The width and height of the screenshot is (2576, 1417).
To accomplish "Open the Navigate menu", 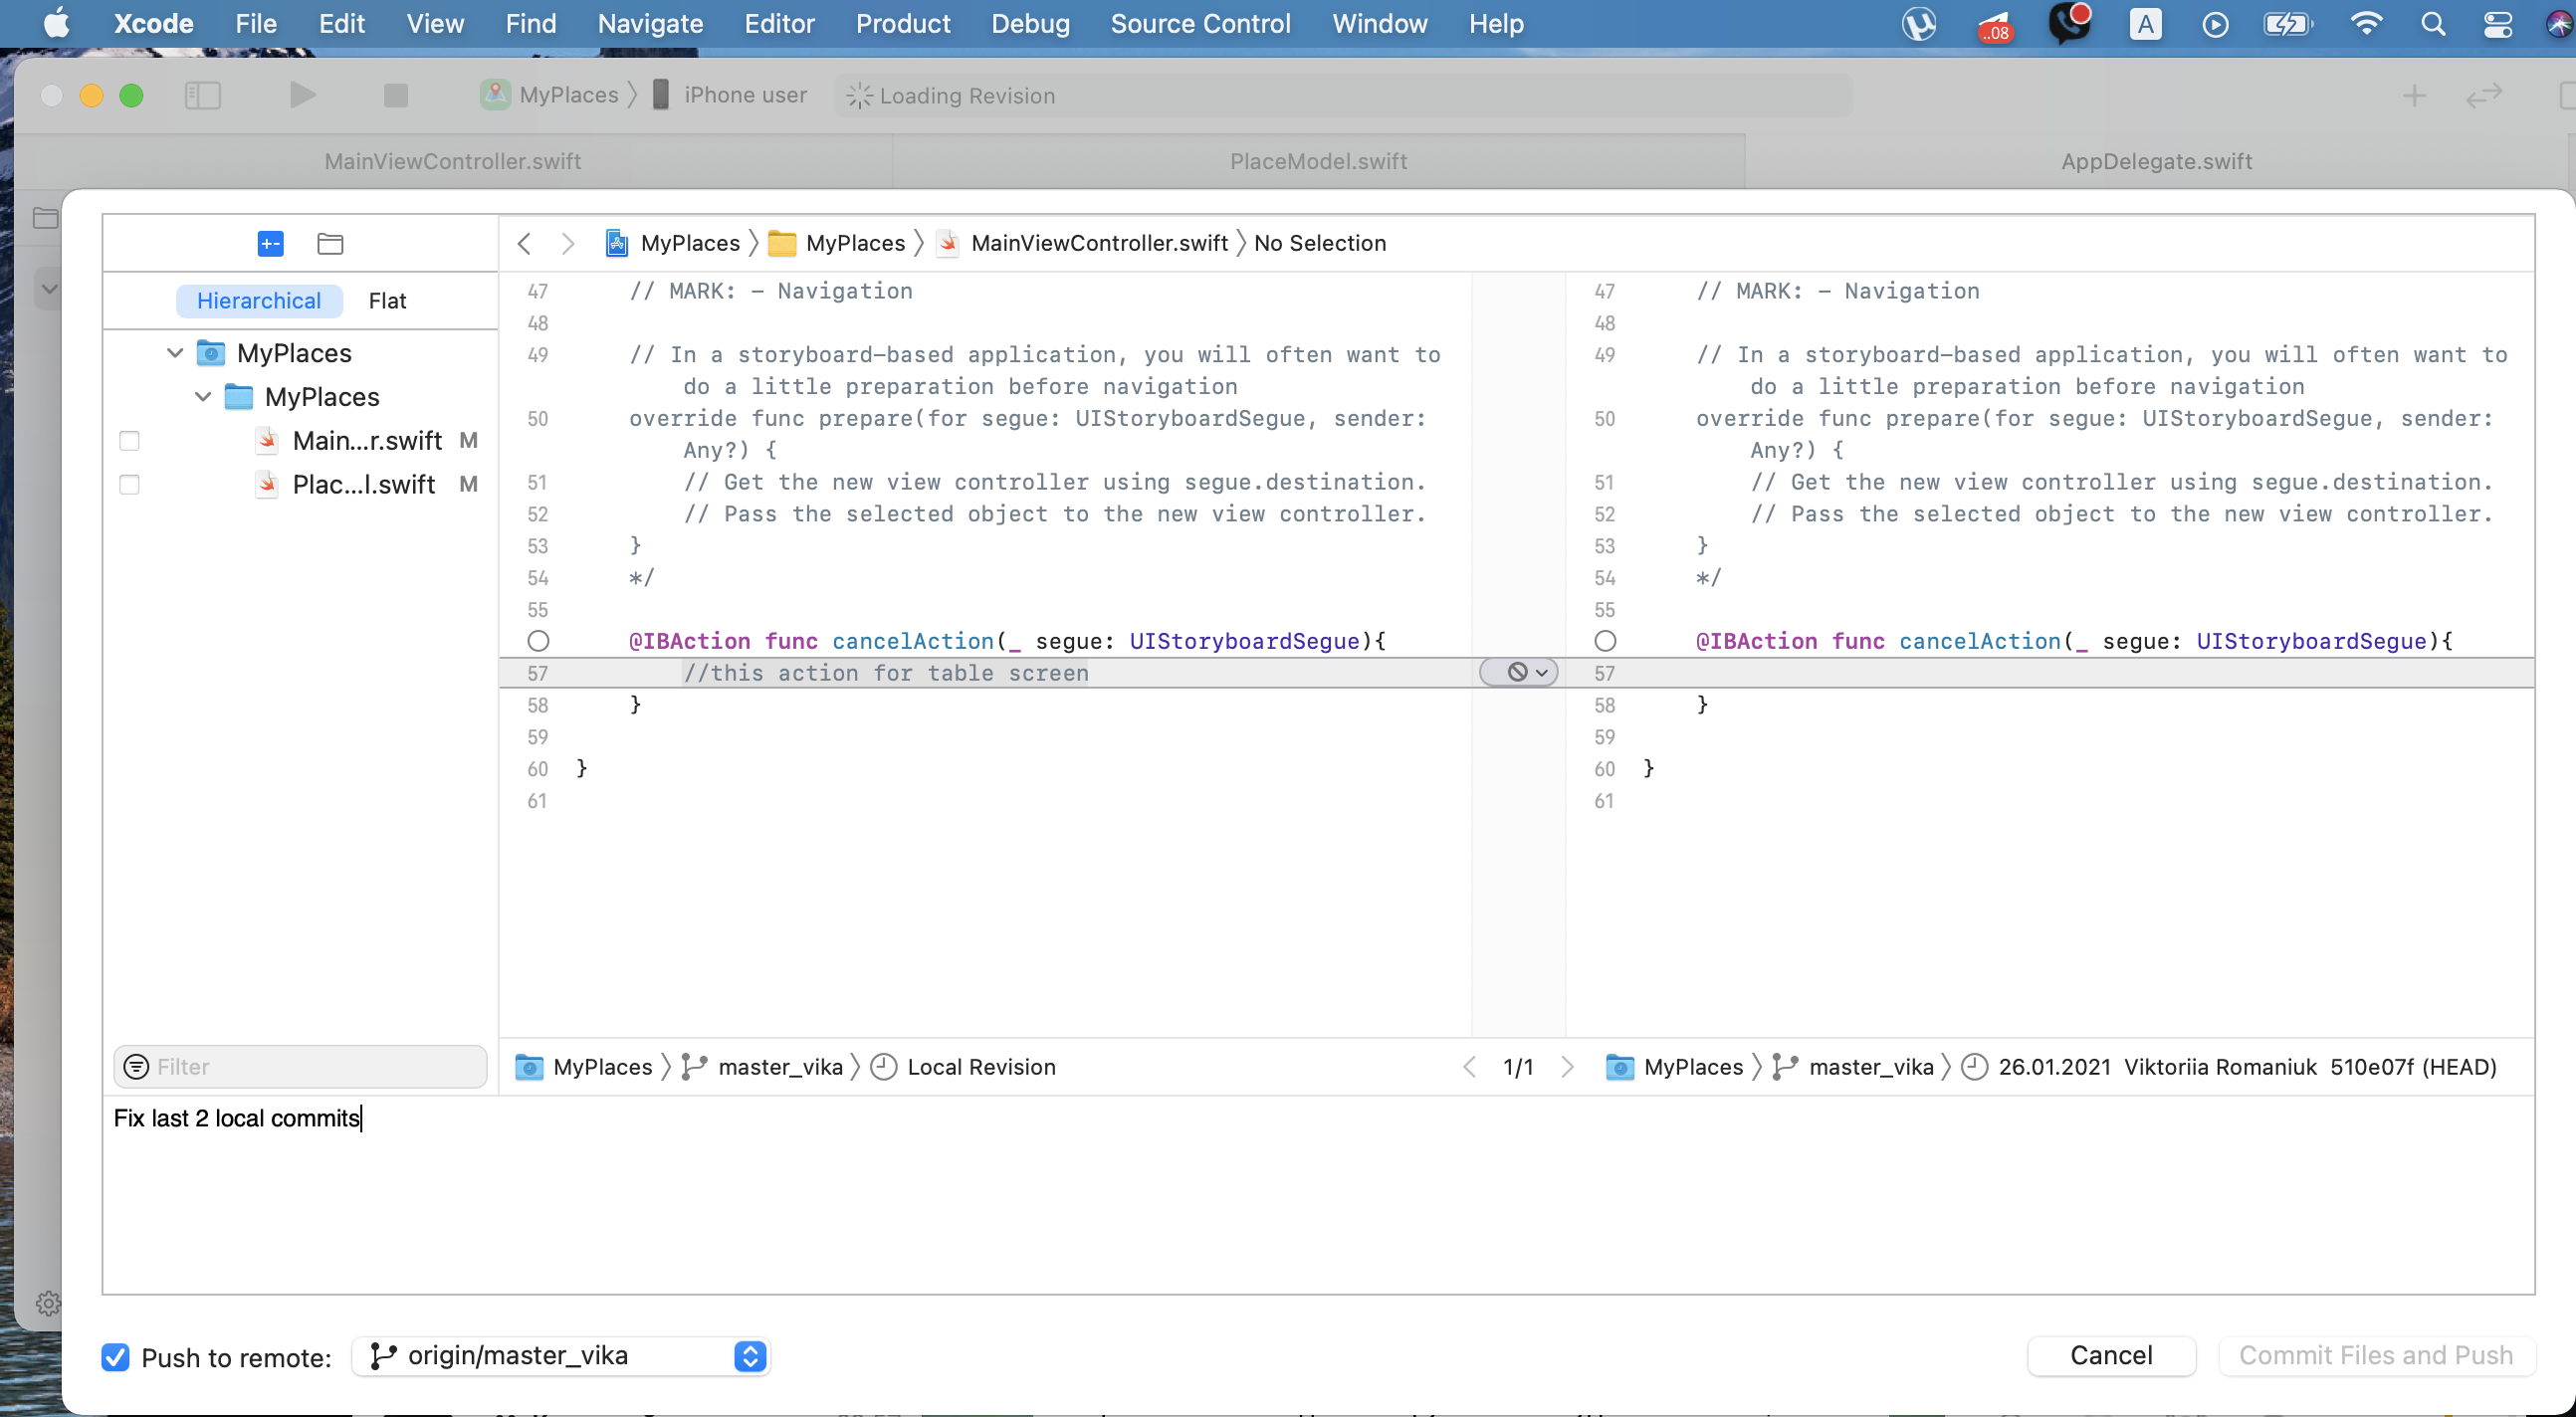I will [x=650, y=23].
